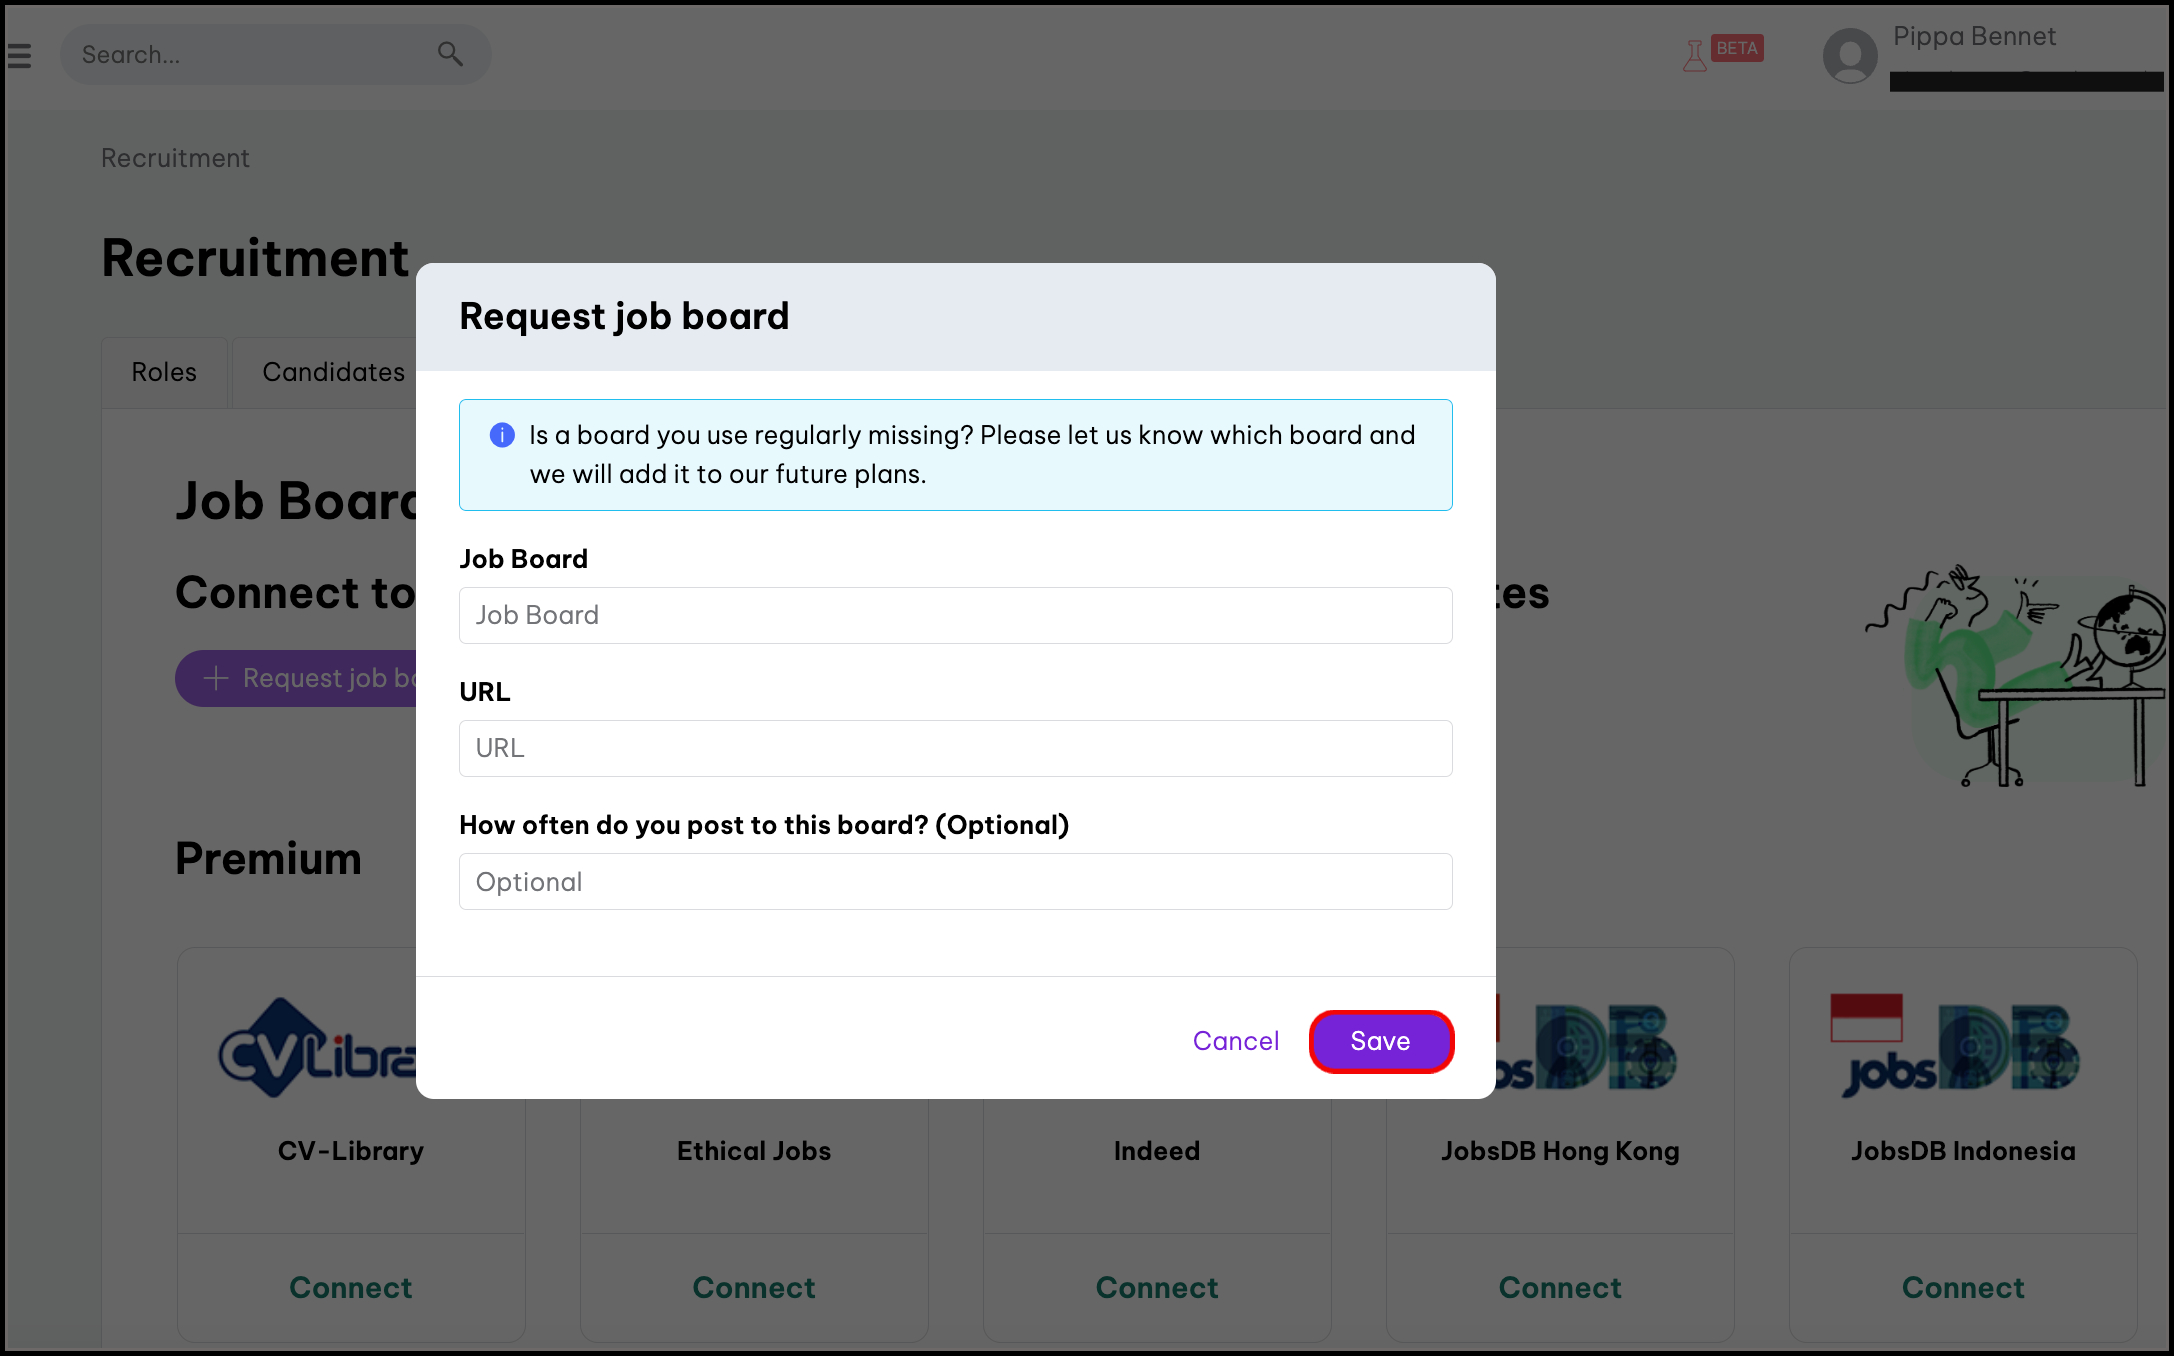Click the Recruitment breadcrumb link

point(175,158)
